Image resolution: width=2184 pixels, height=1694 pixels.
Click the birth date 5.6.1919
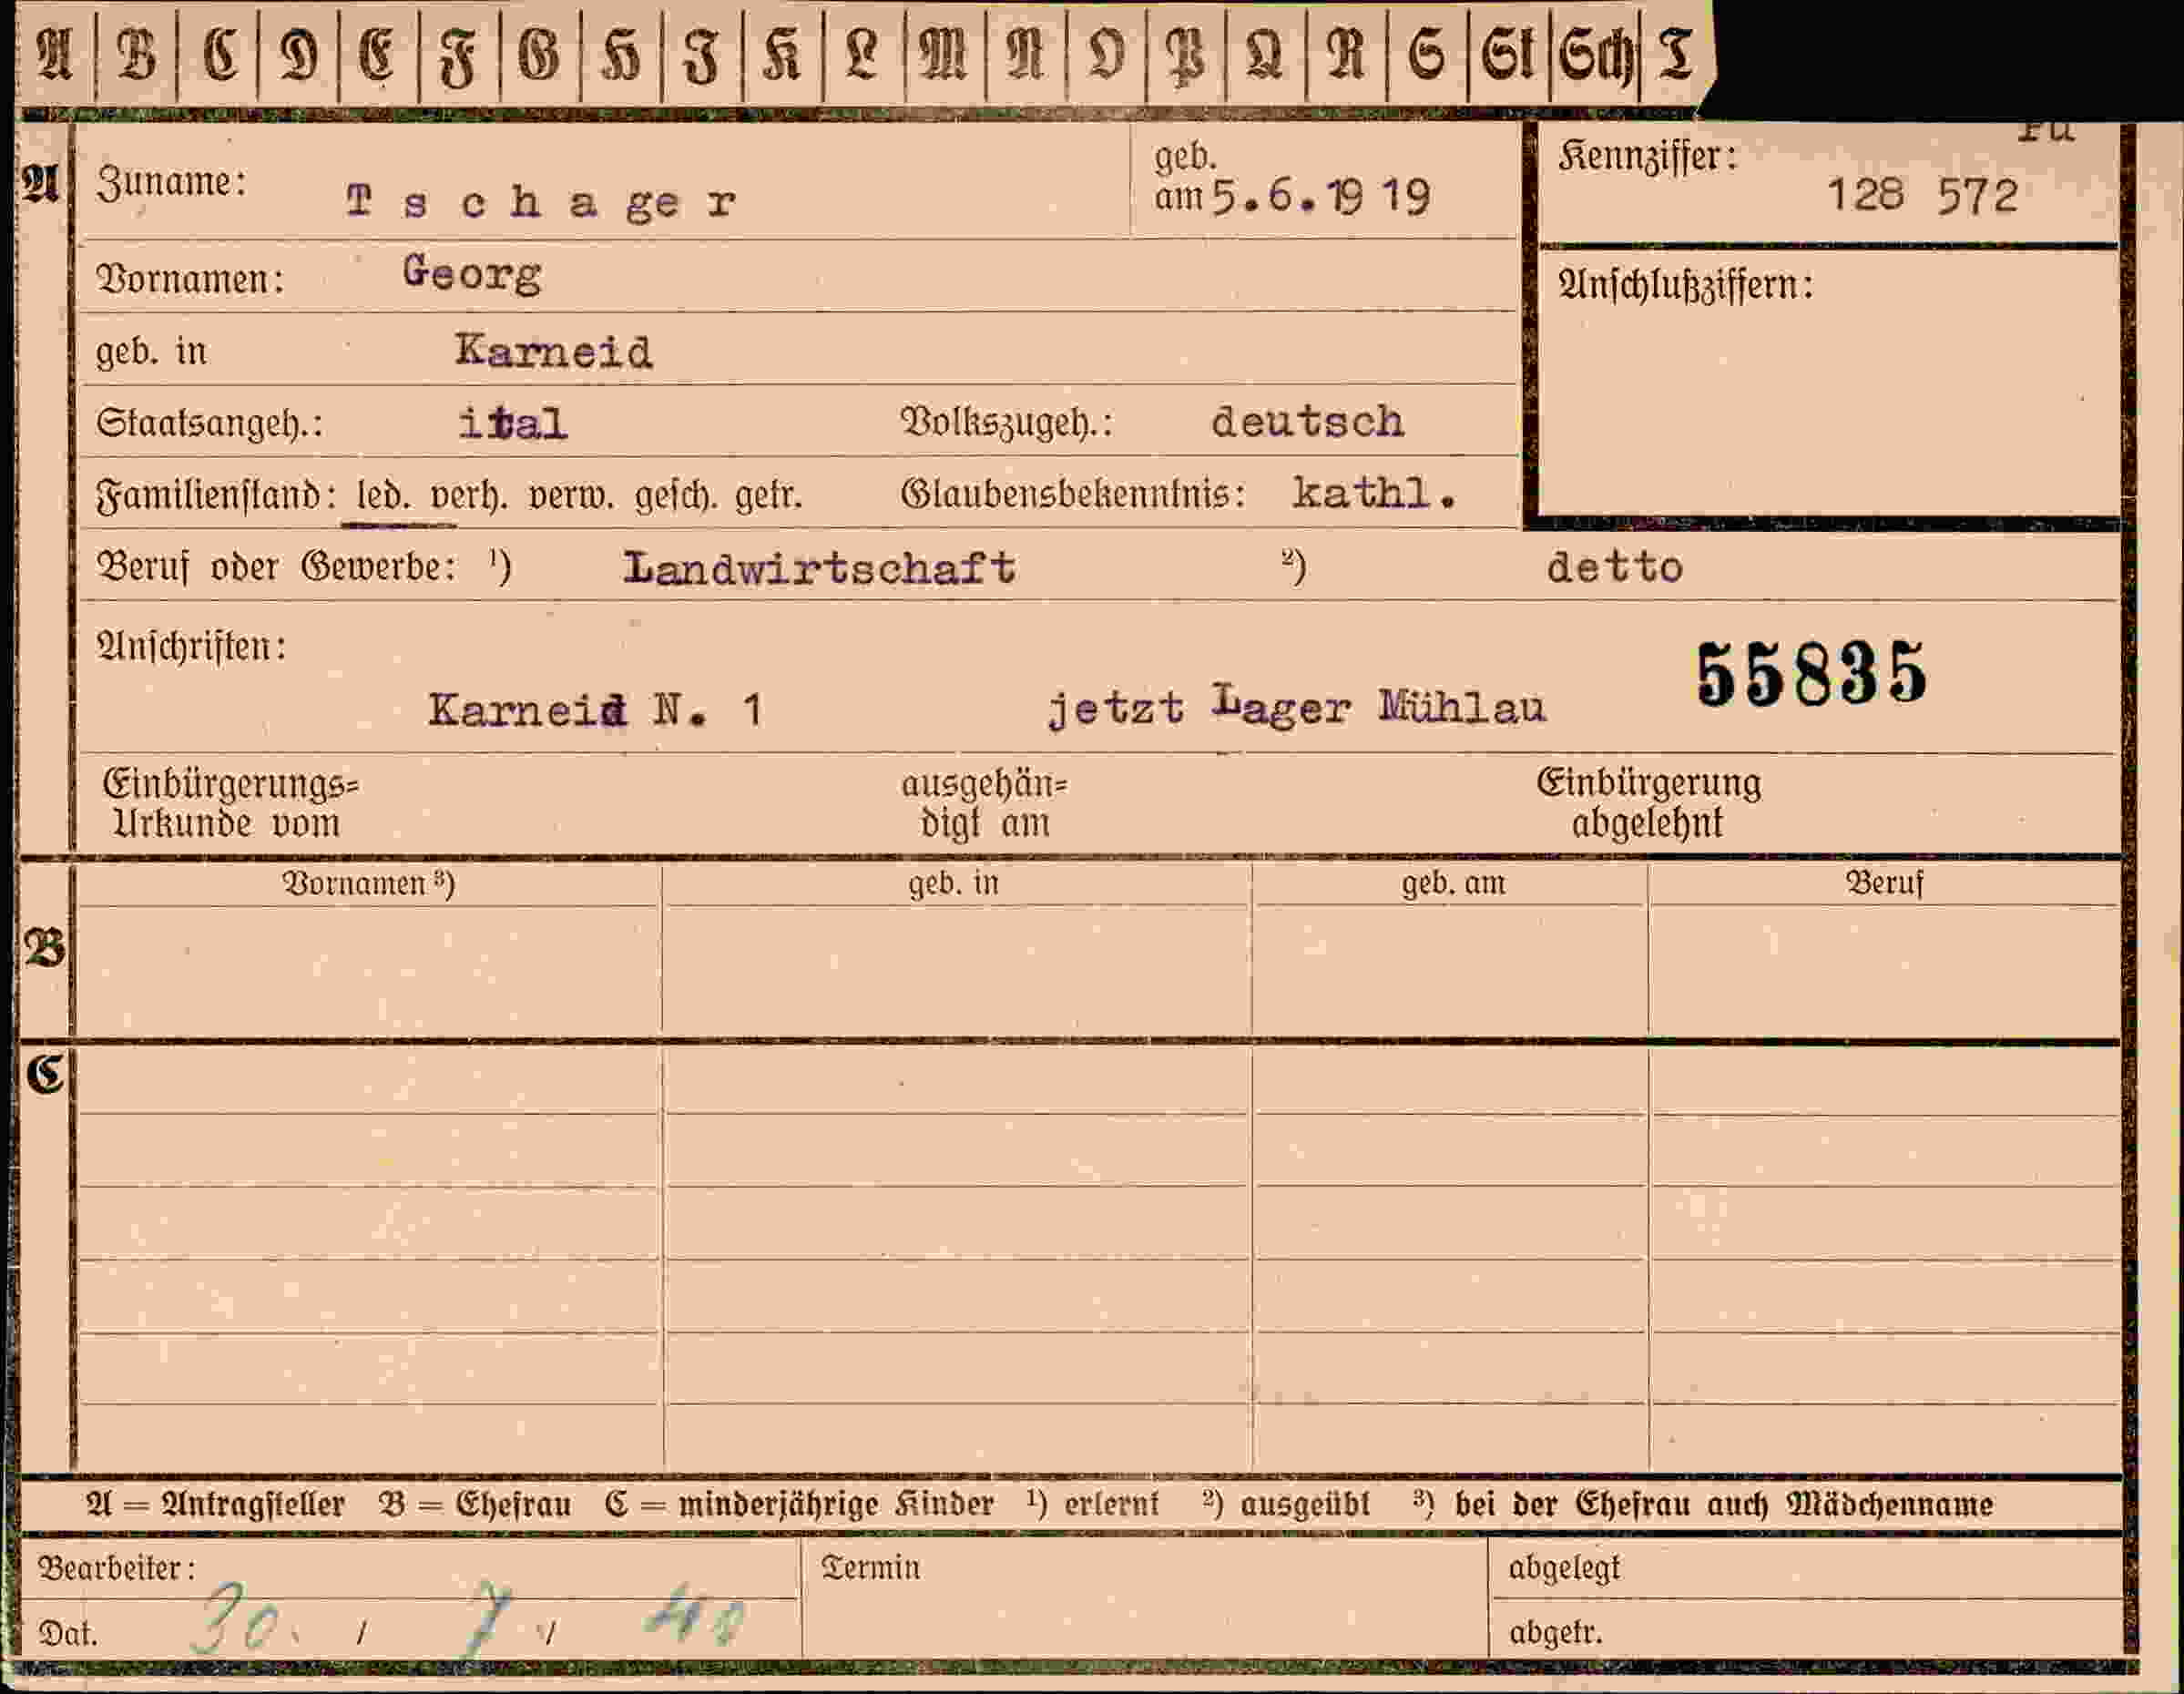click(1321, 197)
